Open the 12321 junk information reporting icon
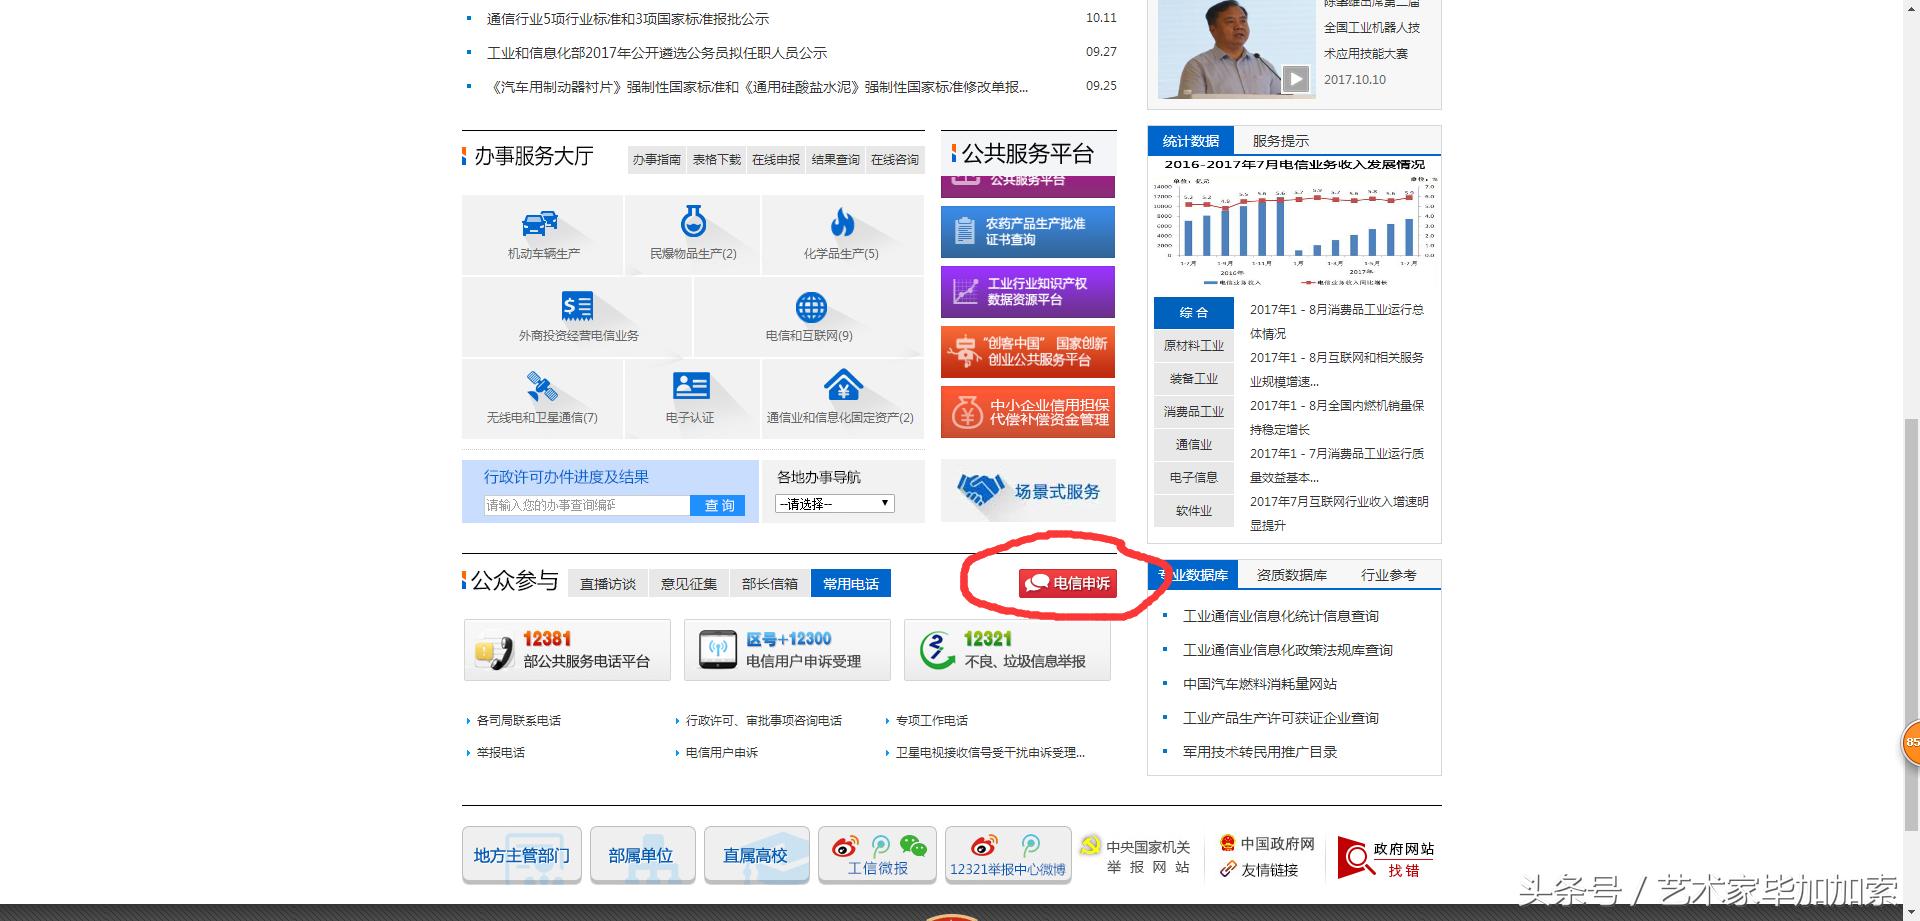The height and width of the screenshot is (921, 1920). tap(934, 648)
